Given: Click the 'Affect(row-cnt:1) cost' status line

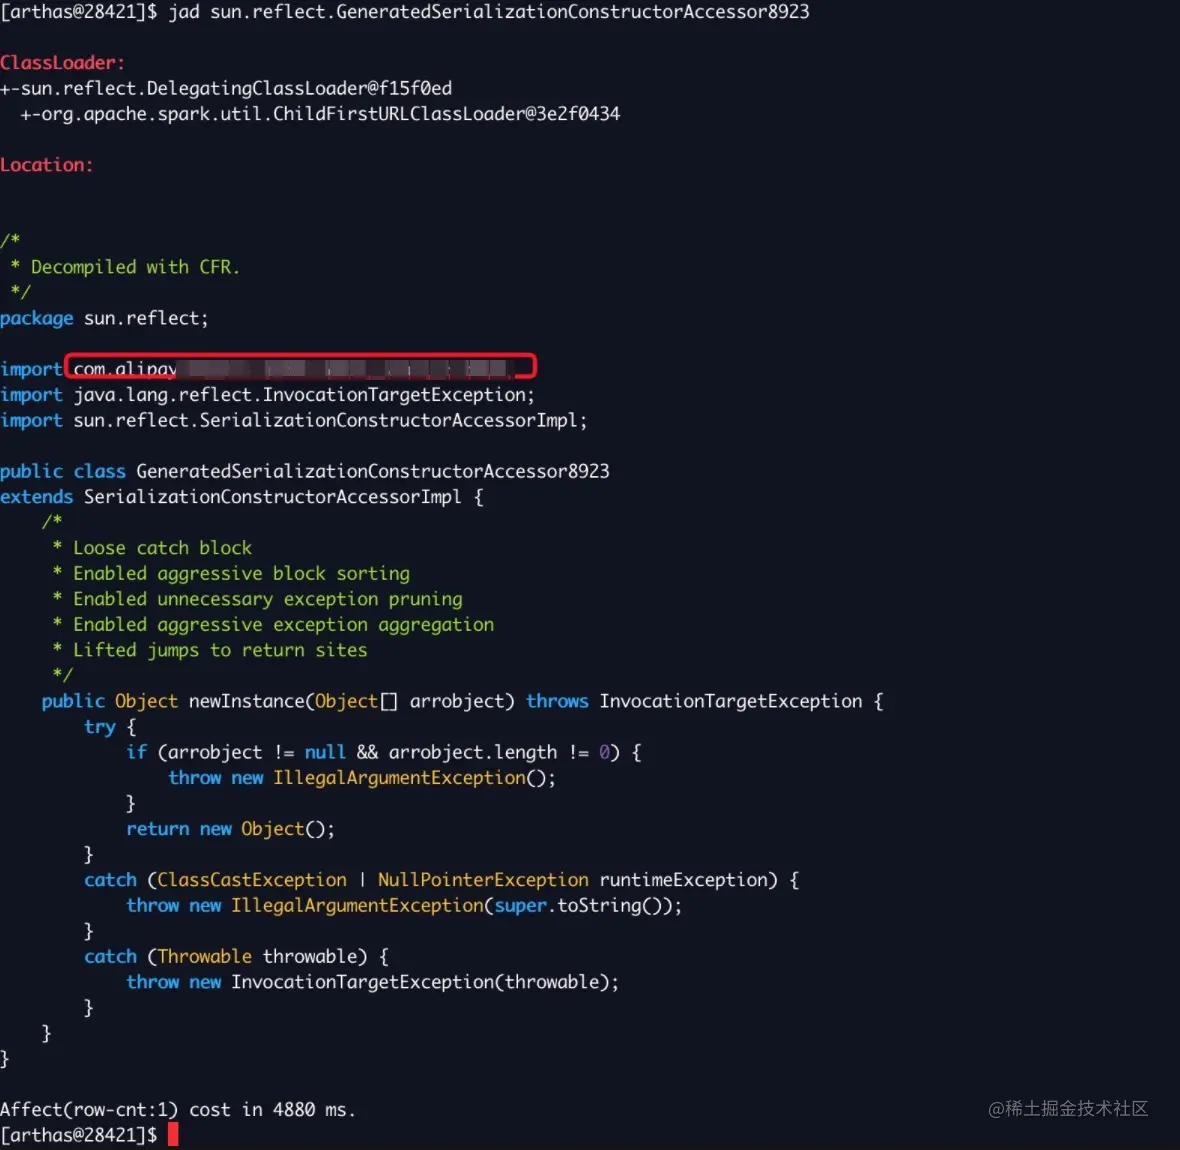Looking at the screenshot, I should (x=178, y=1109).
